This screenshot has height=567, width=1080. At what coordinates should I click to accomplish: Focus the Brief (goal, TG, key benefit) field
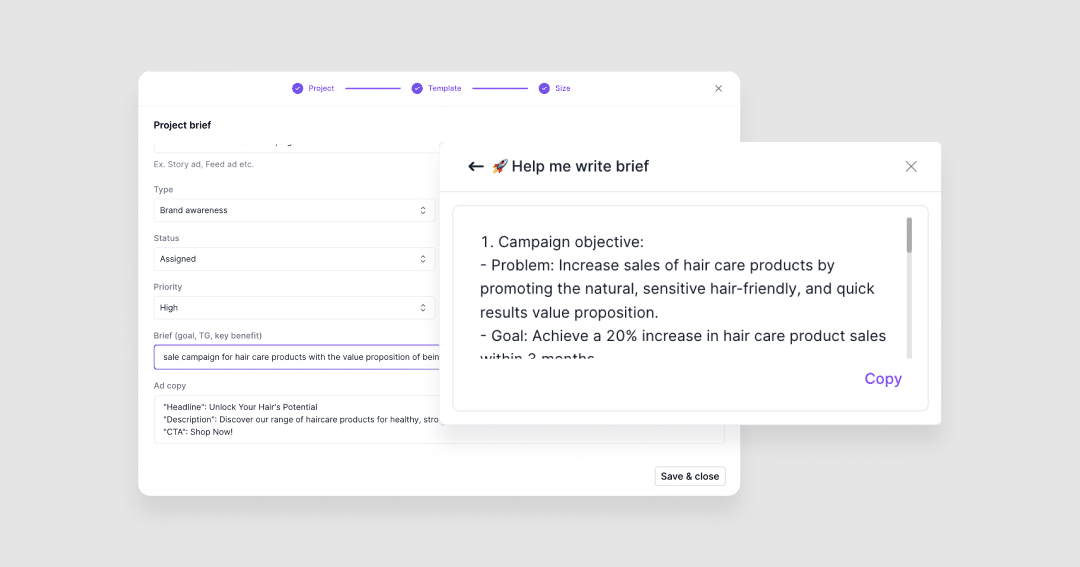pos(297,357)
